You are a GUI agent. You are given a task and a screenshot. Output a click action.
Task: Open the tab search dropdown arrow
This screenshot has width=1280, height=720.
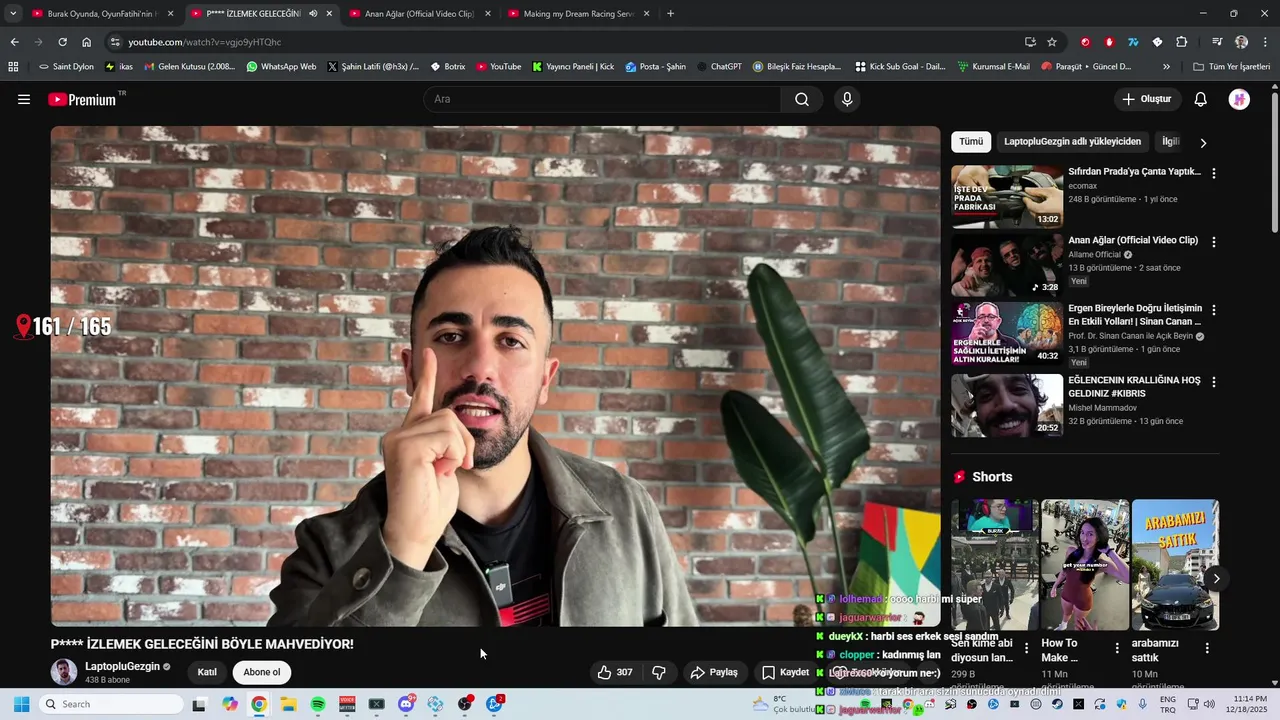tap(13, 13)
